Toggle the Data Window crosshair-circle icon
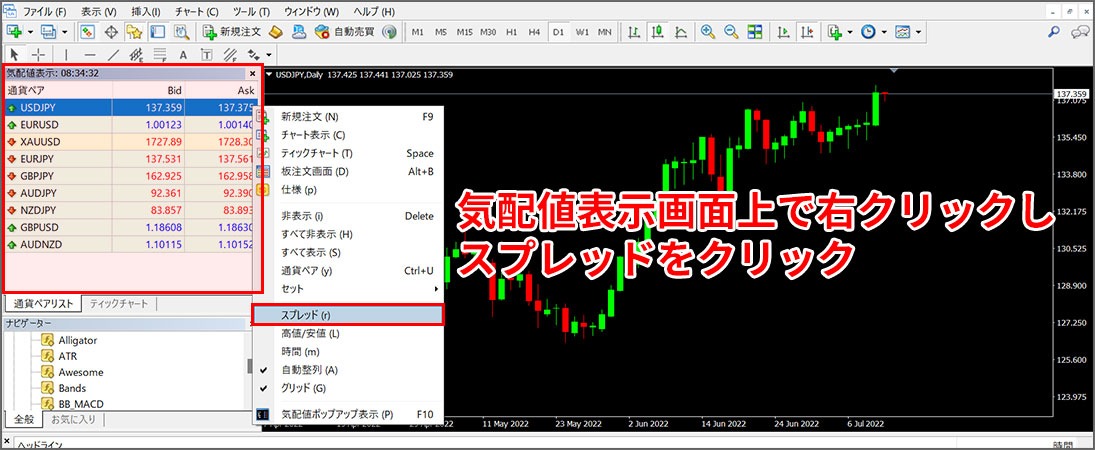Viewport: 1095px width, 450px height. (x=111, y=31)
